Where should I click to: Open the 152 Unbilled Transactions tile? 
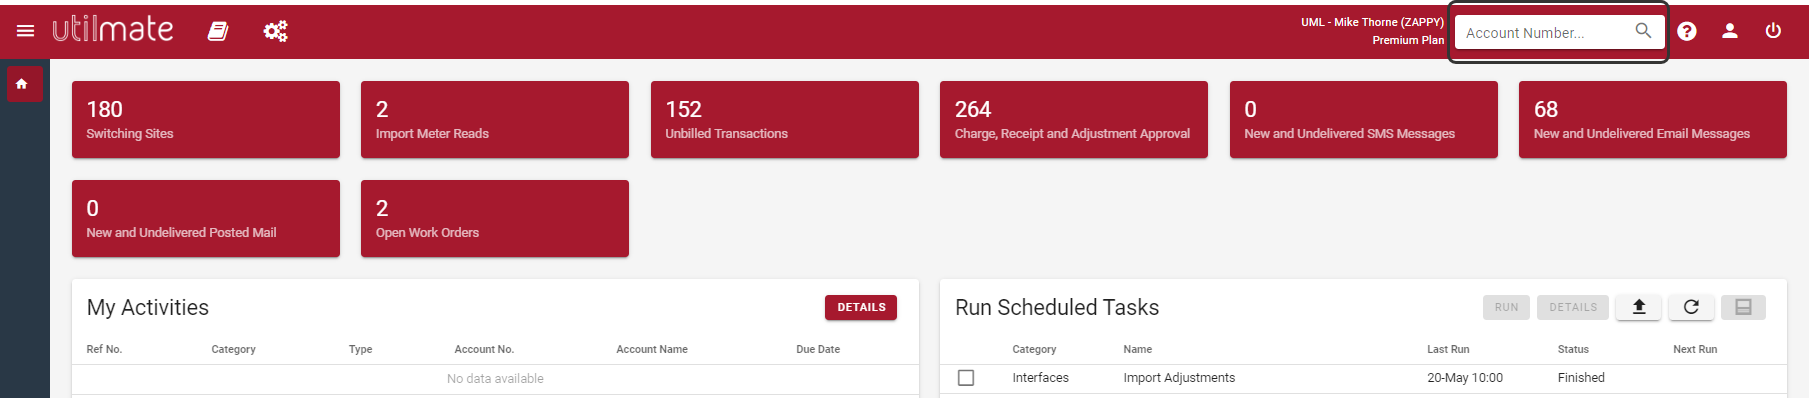785,119
